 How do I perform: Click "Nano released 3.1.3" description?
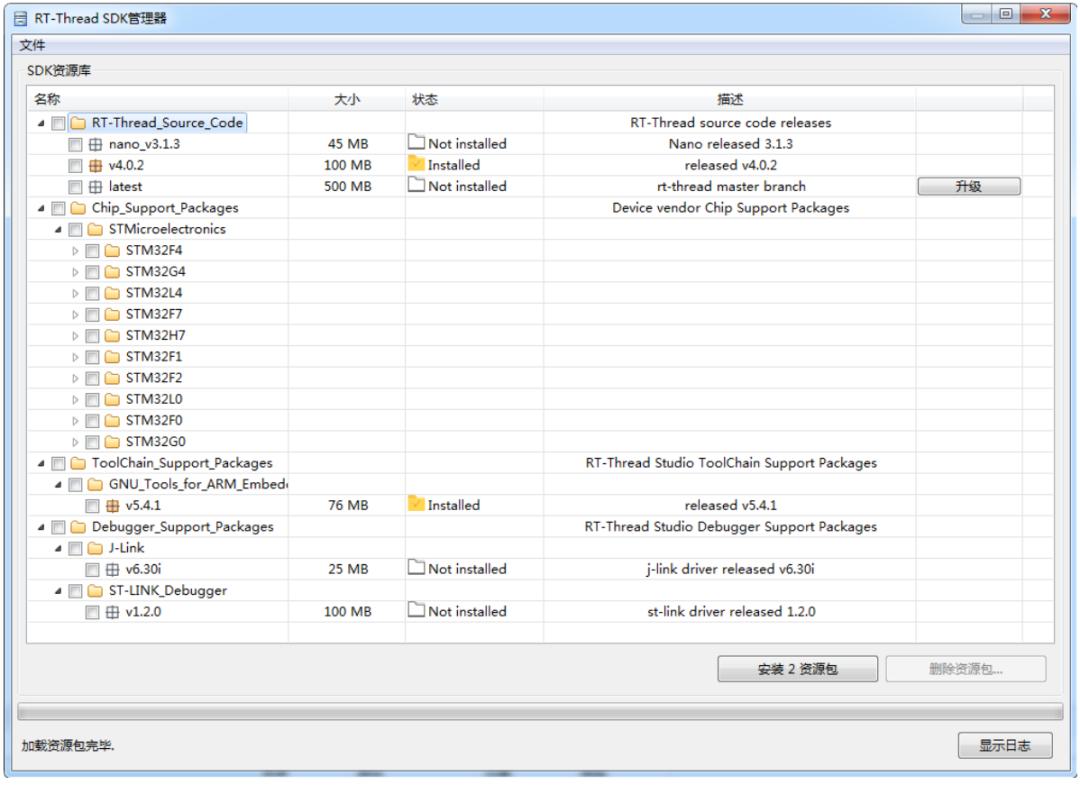(x=730, y=144)
